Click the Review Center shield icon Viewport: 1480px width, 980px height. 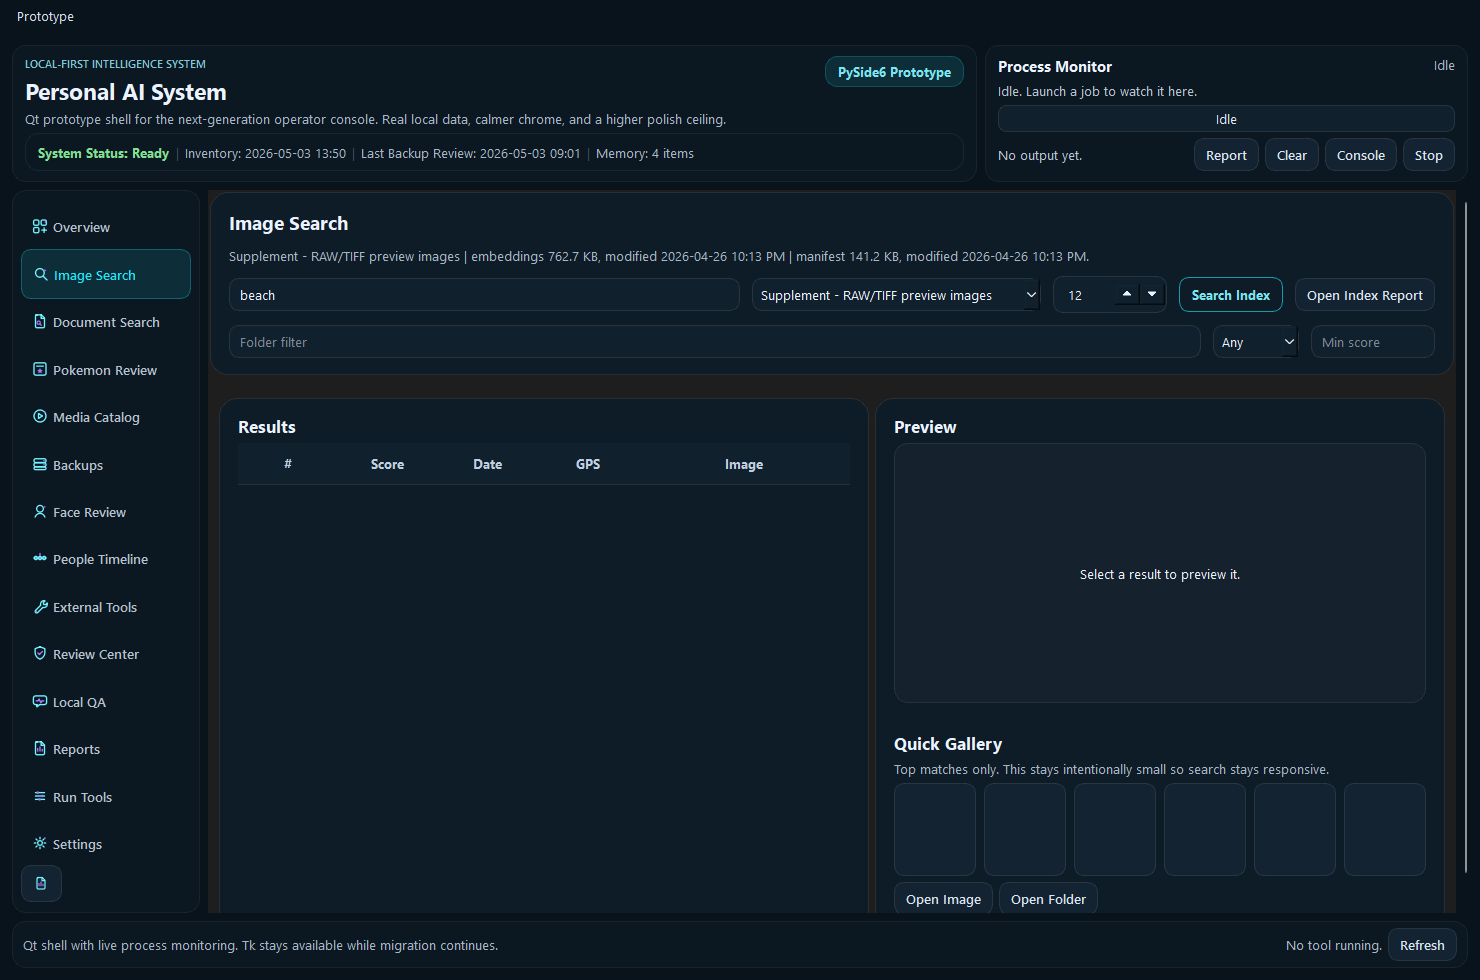coord(40,653)
